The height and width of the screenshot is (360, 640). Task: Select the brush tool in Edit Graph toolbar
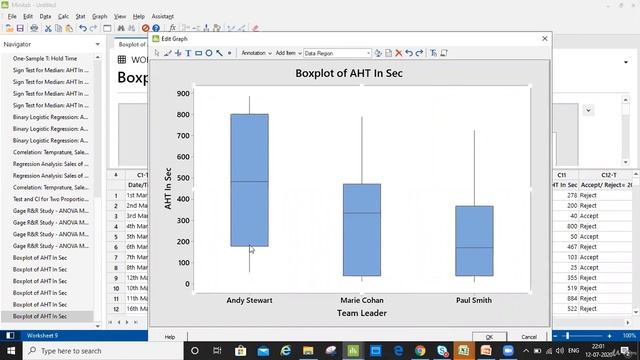point(168,53)
